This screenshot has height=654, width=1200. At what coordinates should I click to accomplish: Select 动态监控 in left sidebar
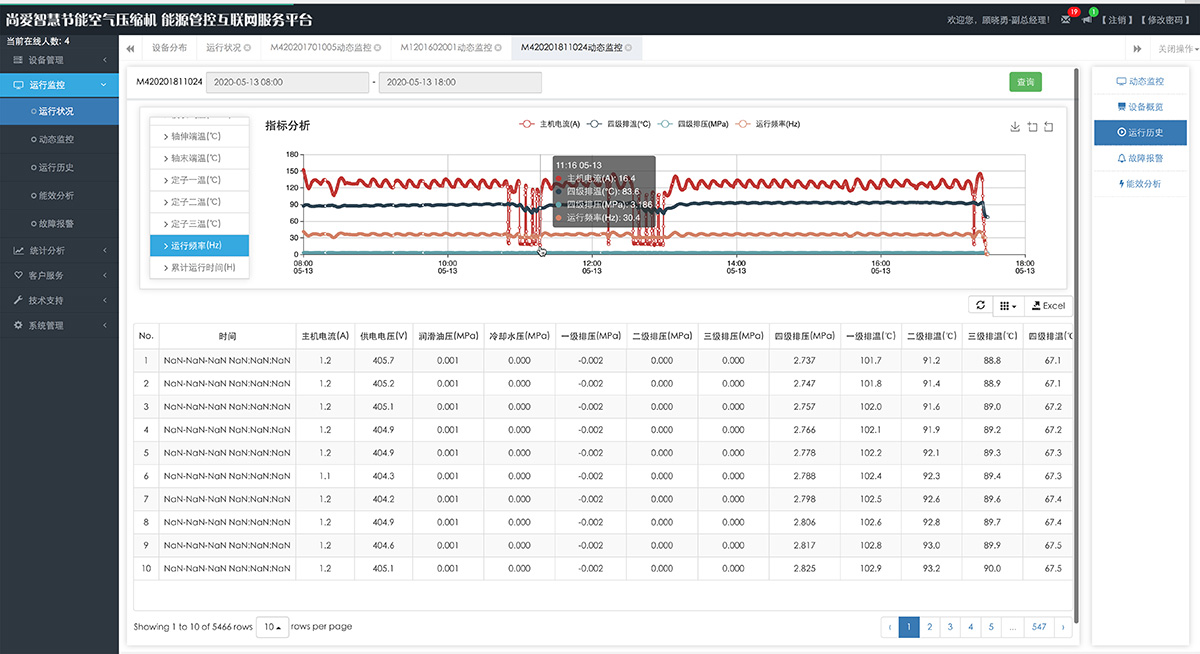click(59, 140)
